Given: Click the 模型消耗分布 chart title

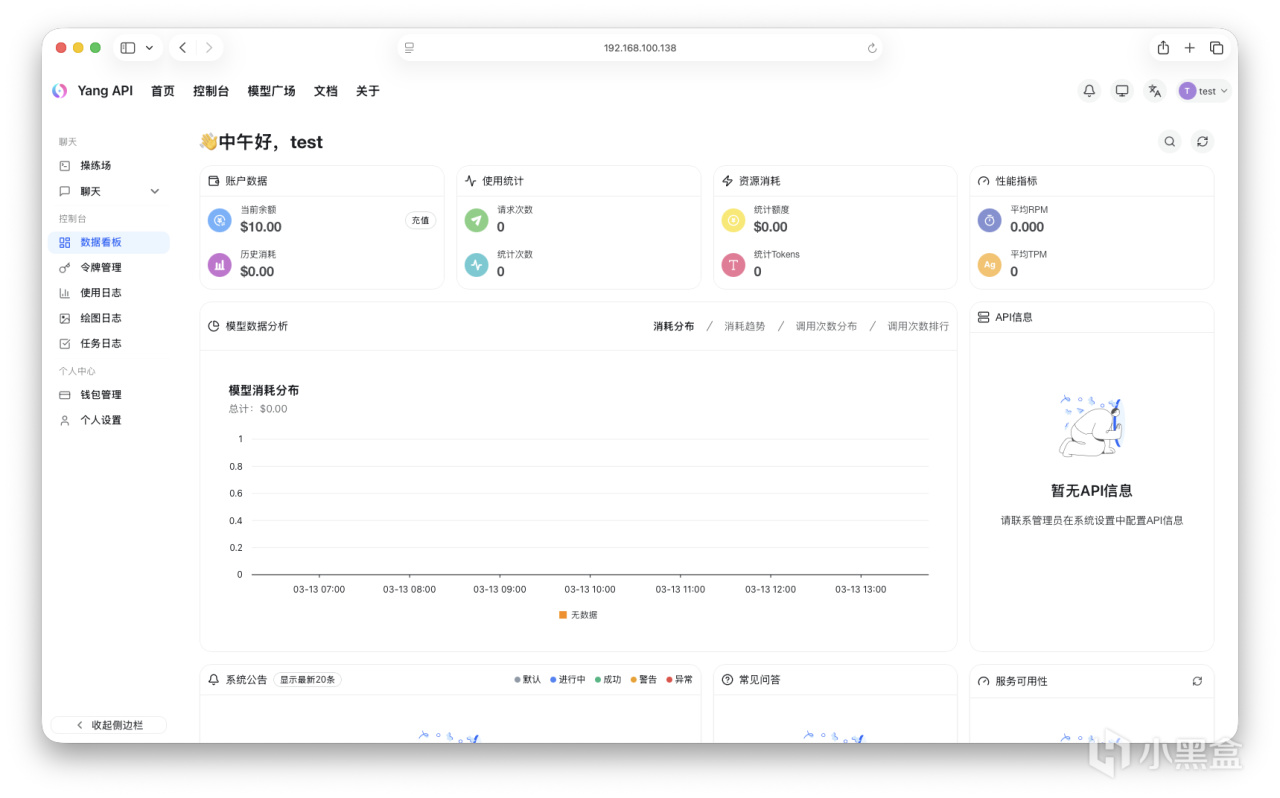Looking at the screenshot, I should [x=264, y=390].
